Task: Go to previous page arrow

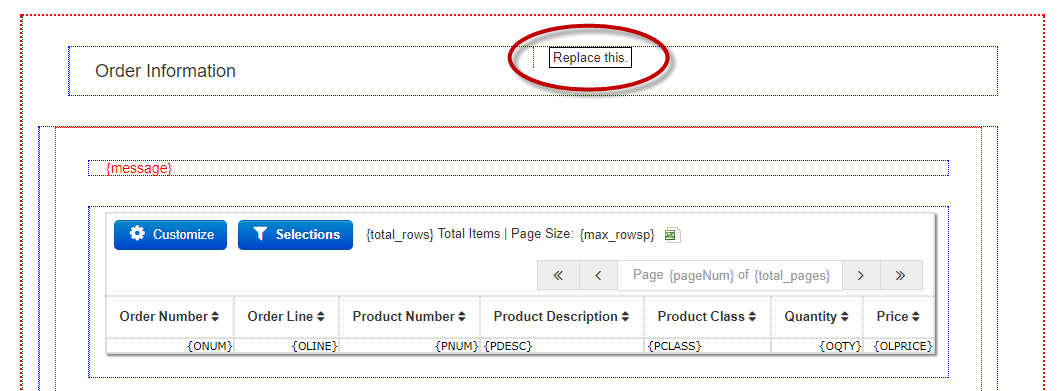Action: coord(598,276)
